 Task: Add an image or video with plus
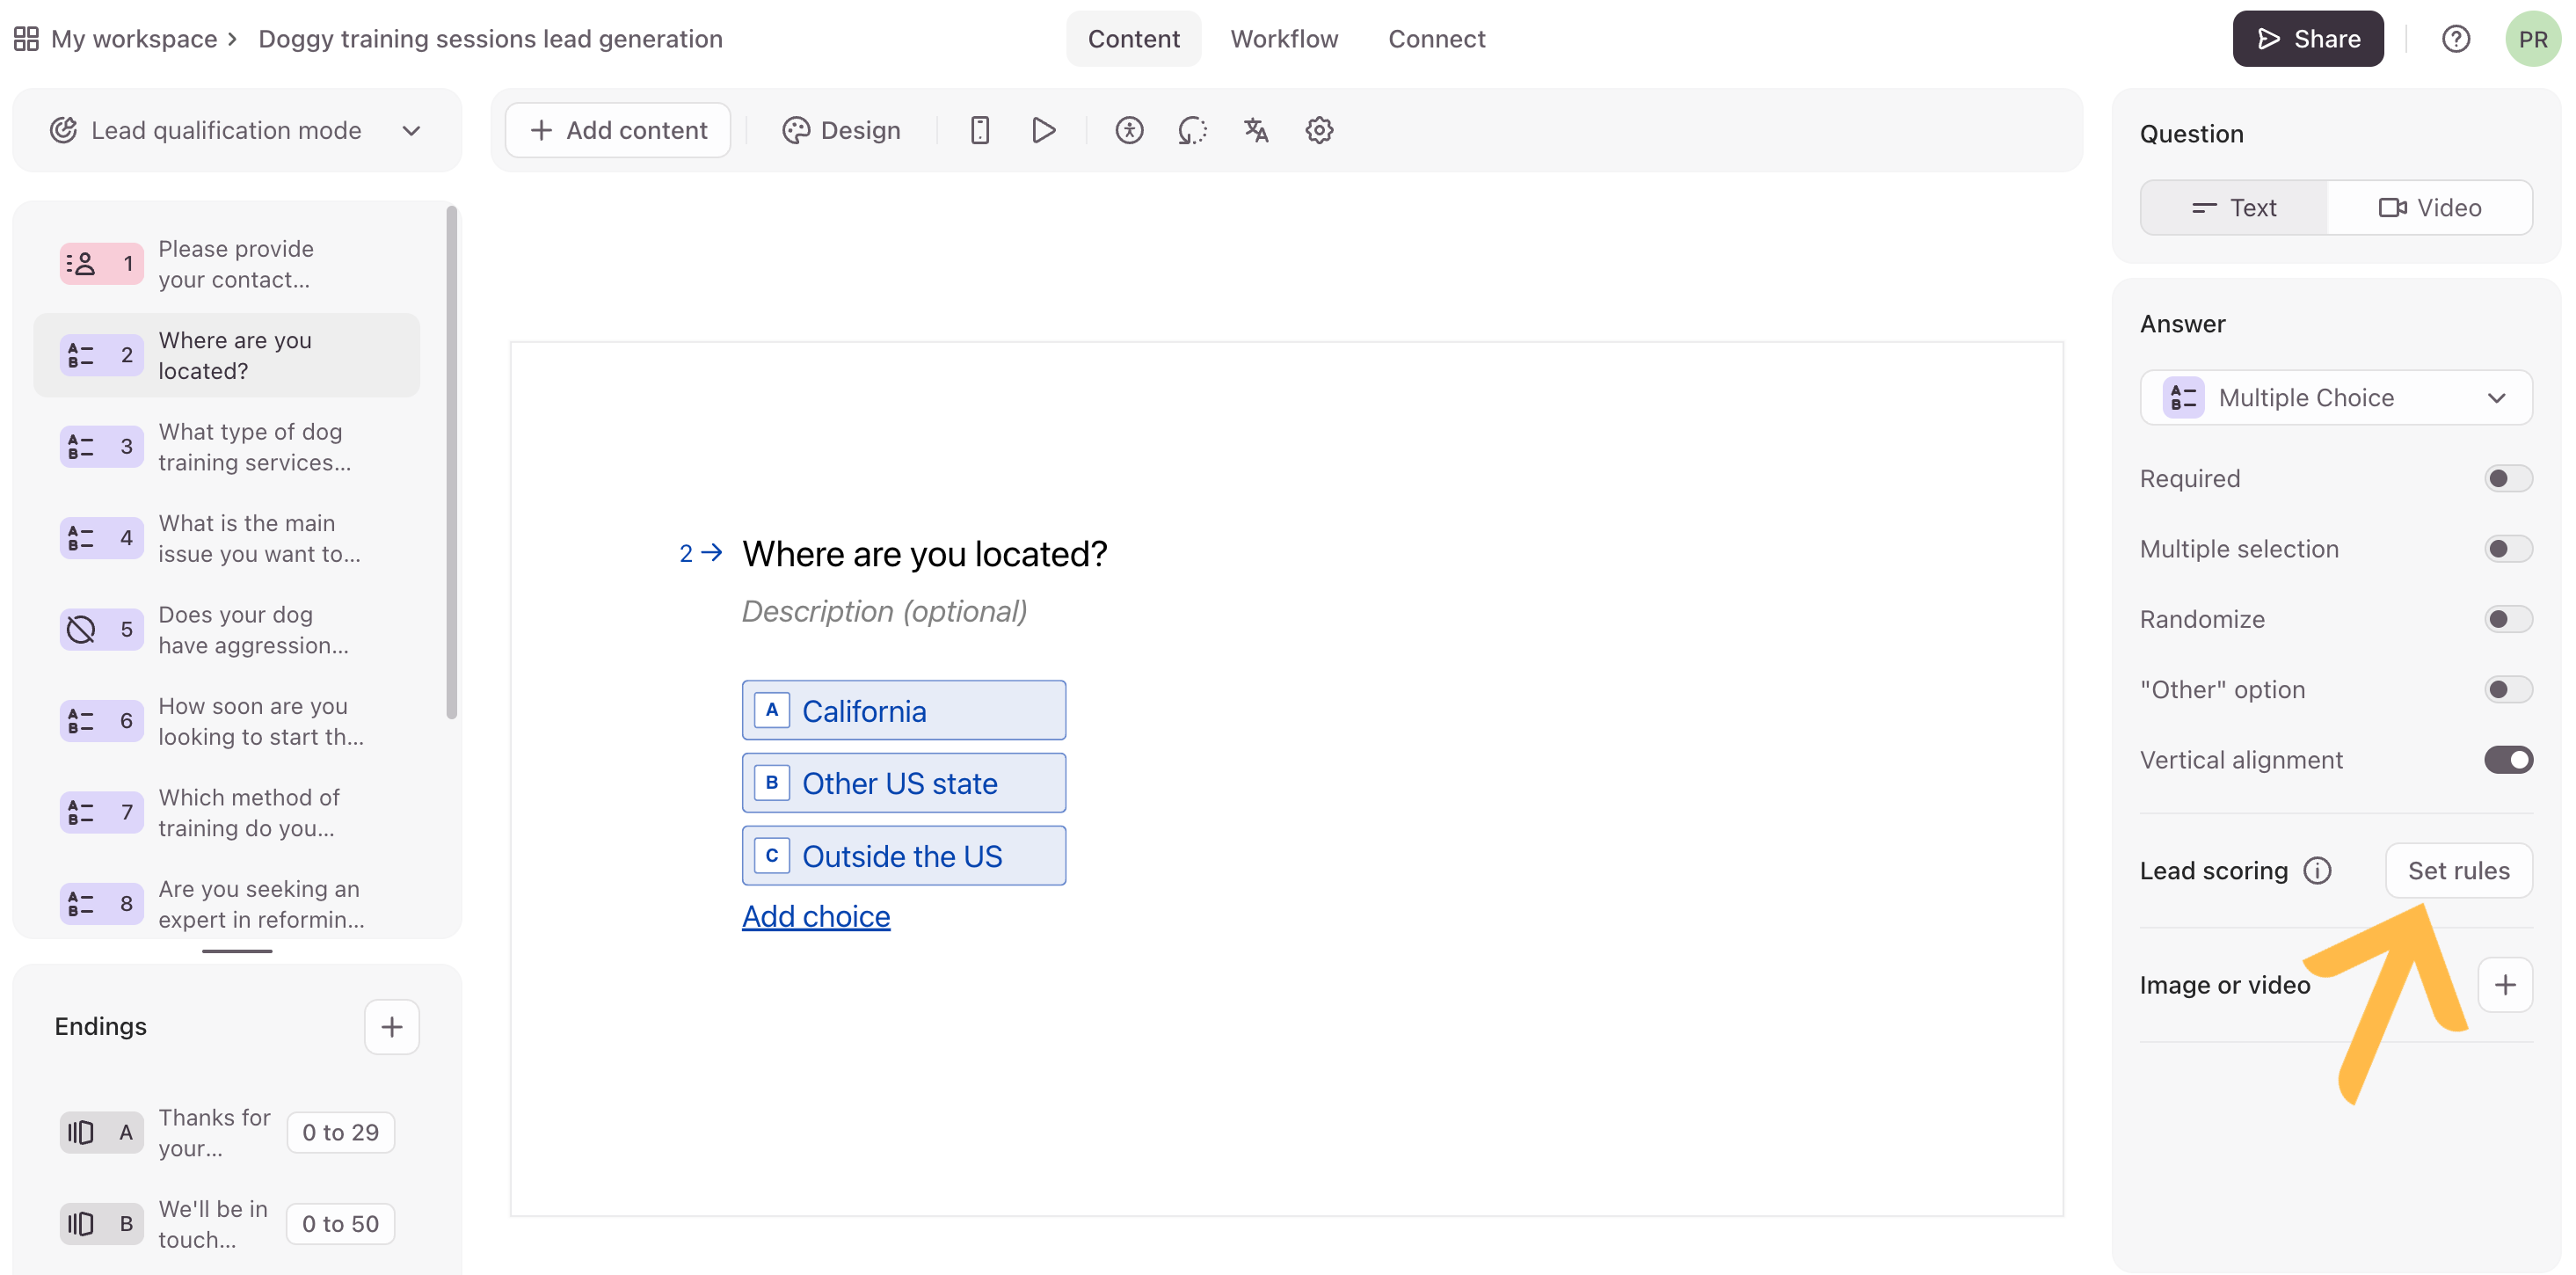[x=2505, y=985]
